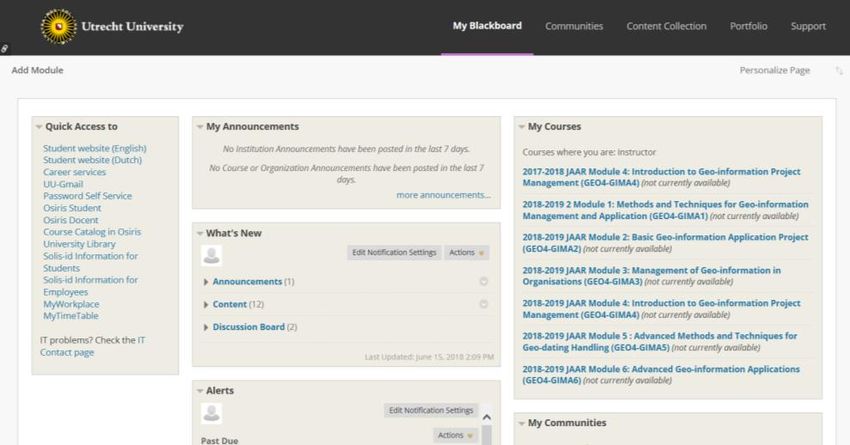Open Student website (Dutch) link

[92, 160]
